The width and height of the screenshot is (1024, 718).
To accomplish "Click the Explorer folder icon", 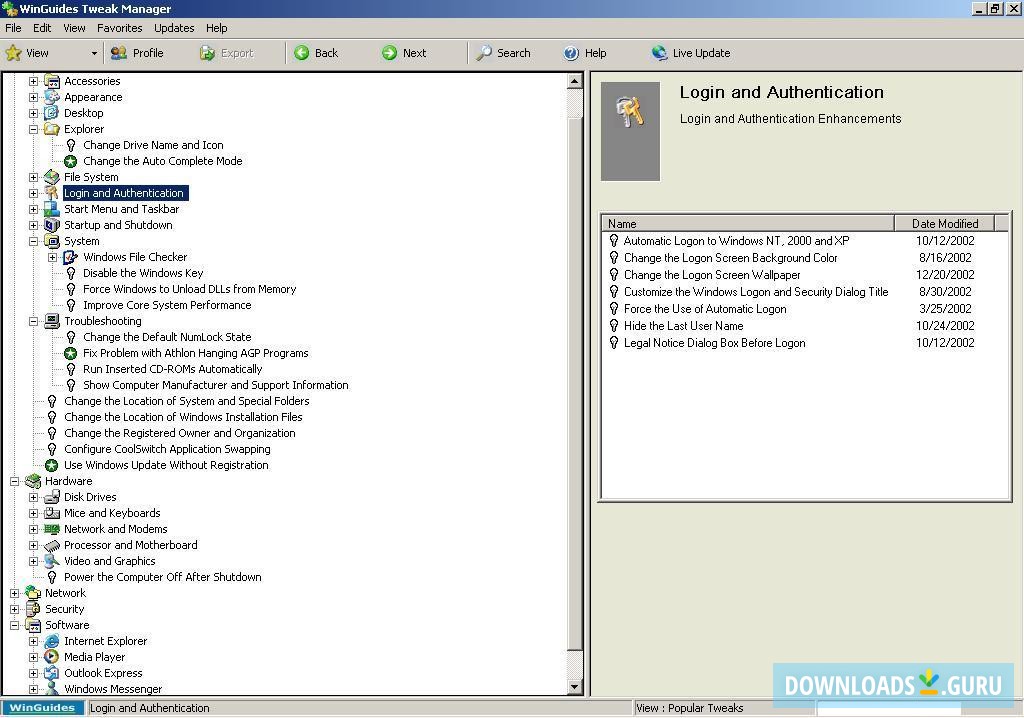I will 52,129.
